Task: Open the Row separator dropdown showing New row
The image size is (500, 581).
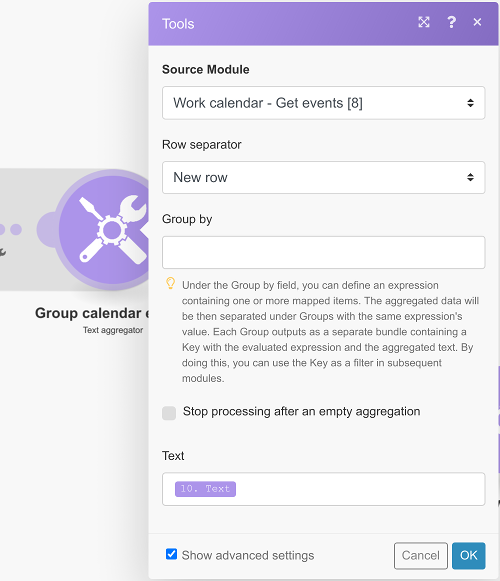Action: [x=323, y=177]
